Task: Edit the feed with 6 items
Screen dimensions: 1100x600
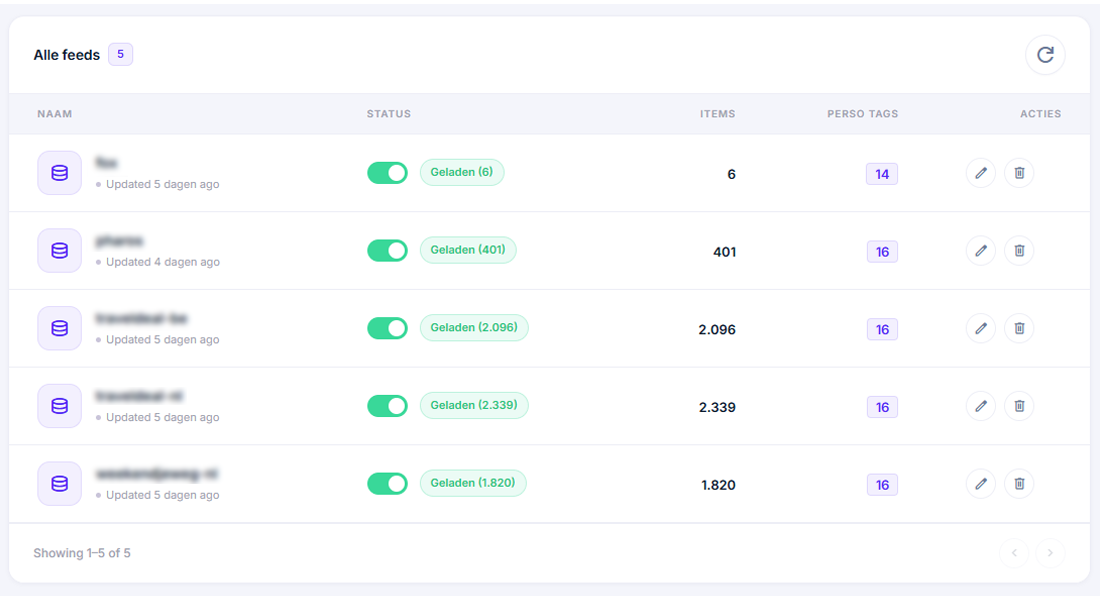Action: [x=981, y=173]
